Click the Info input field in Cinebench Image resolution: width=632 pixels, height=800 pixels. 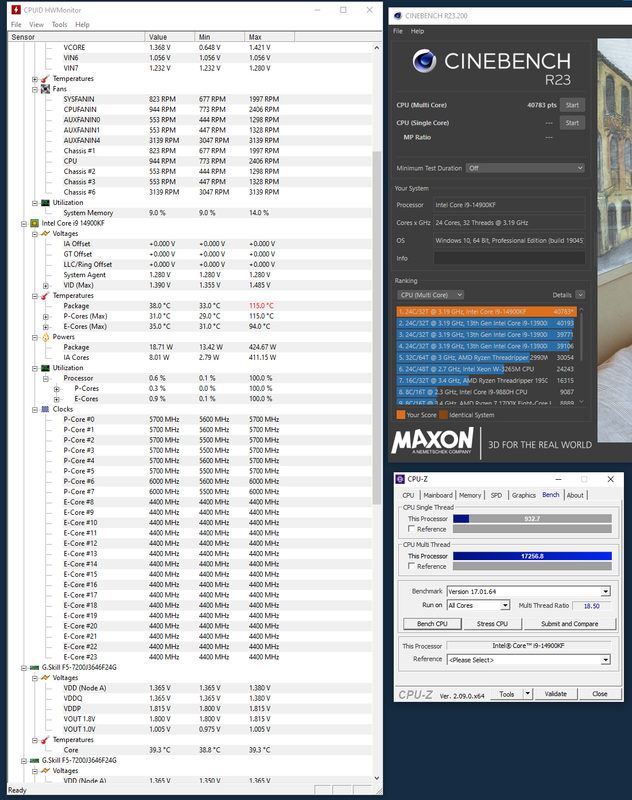pyautogui.click(x=509, y=258)
